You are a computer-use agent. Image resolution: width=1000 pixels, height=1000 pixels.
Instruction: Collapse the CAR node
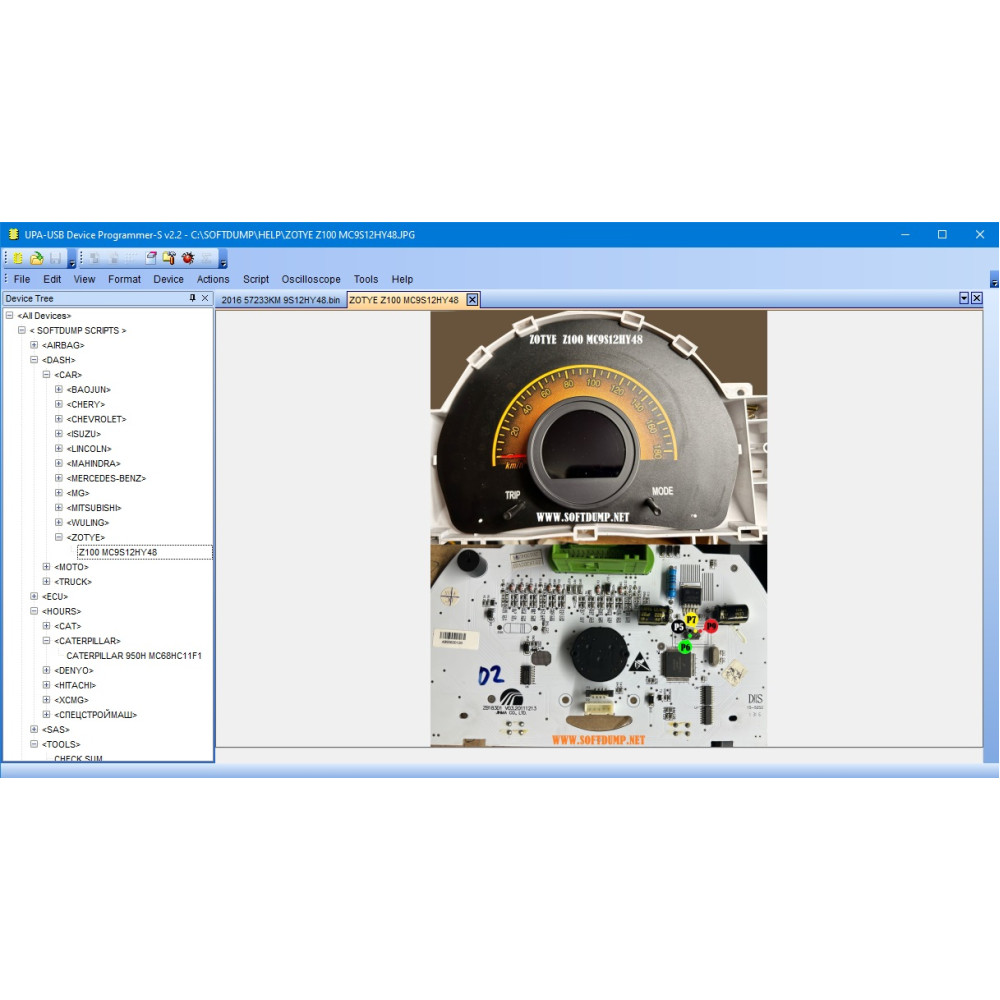tap(46, 374)
